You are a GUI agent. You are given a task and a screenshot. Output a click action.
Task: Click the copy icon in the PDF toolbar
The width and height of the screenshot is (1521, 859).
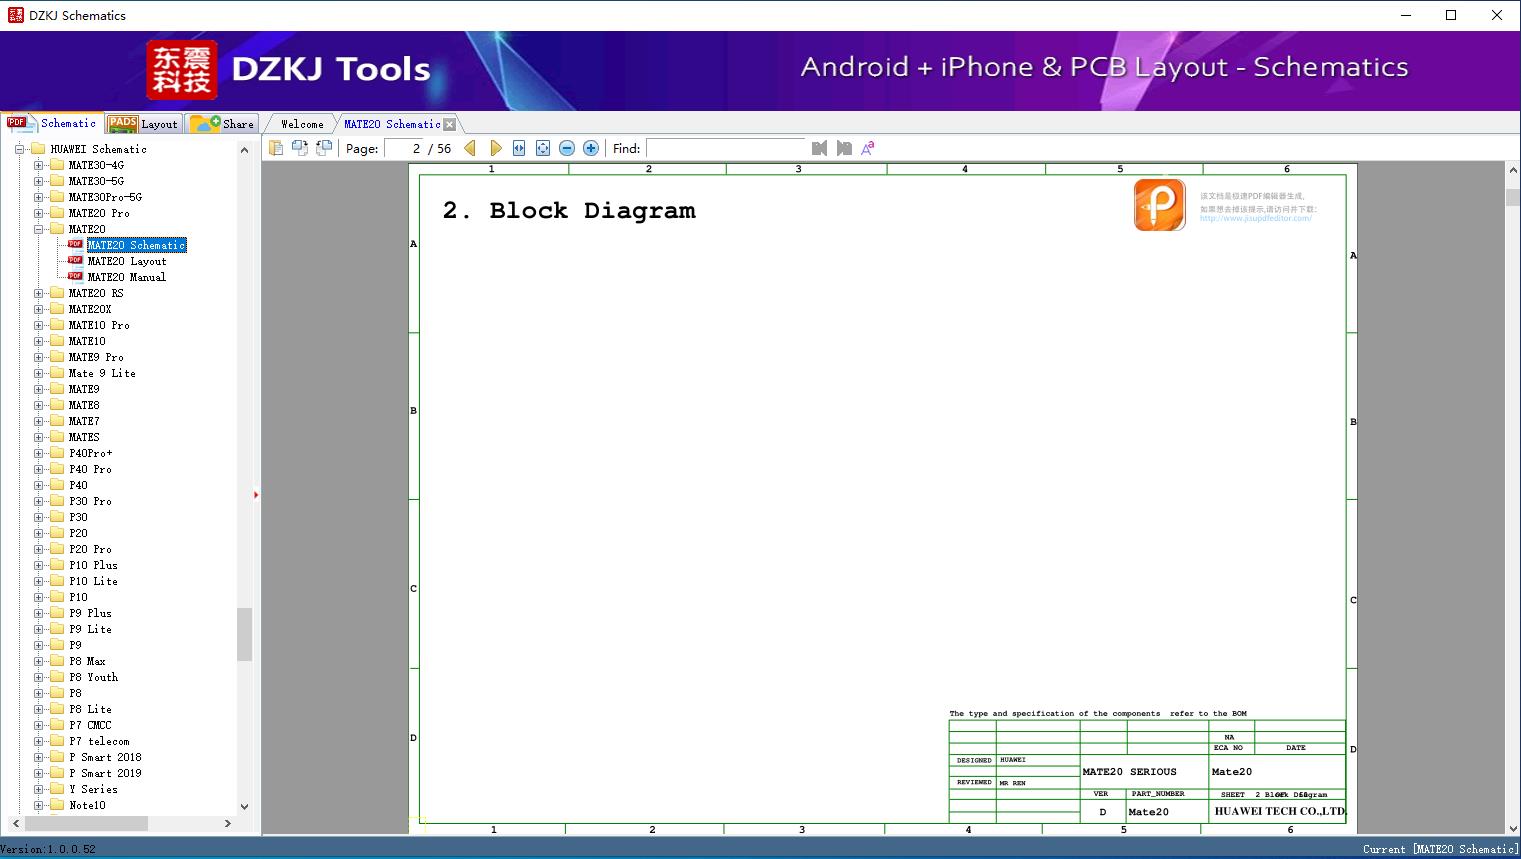(276, 148)
